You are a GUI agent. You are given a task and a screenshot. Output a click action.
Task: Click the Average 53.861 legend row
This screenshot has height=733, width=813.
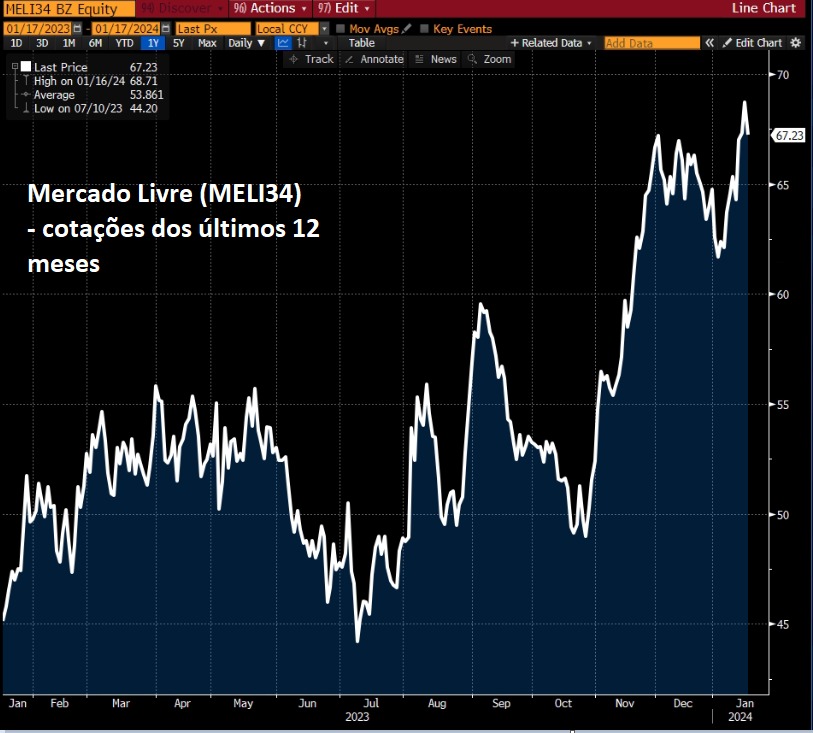coord(92,94)
